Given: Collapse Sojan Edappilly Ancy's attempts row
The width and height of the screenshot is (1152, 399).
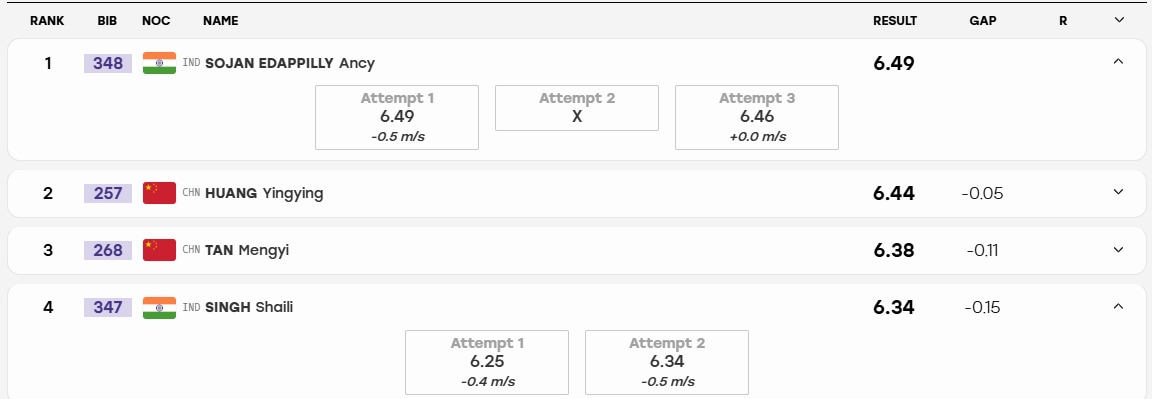Looking at the screenshot, I should (x=1118, y=62).
